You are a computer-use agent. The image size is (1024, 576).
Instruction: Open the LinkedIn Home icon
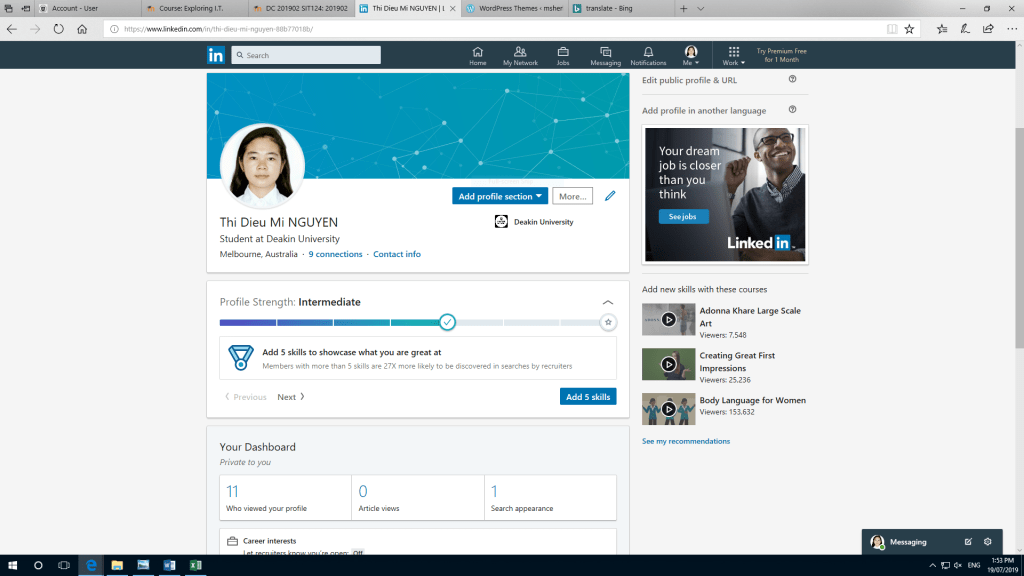tap(477, 55)
